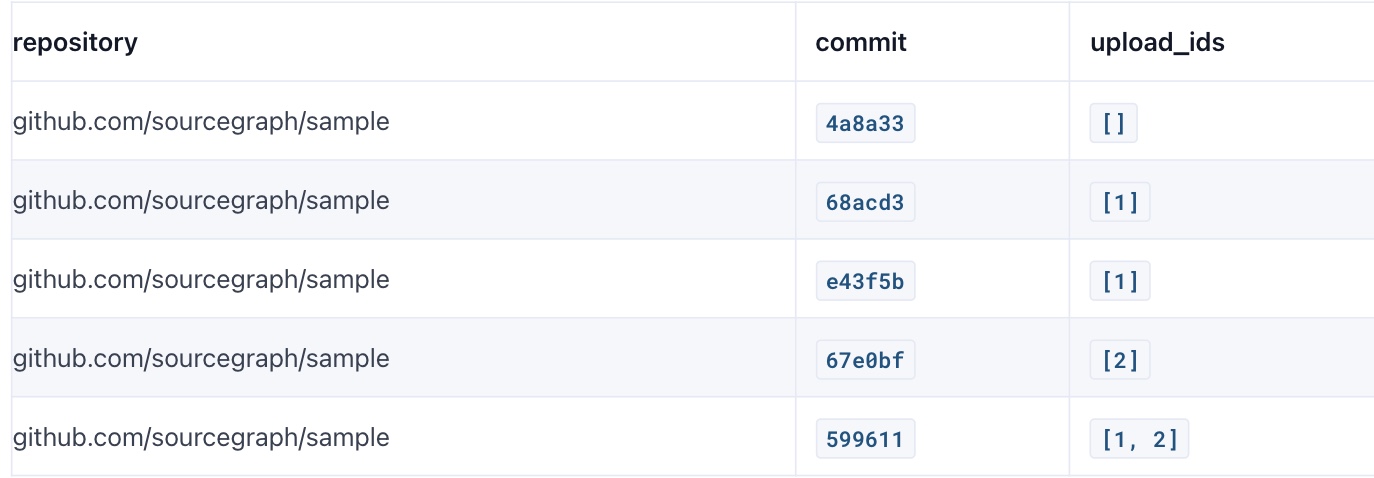Click the e43f5b commit badge
This screenshot has height=478, width=1374.
865,282
